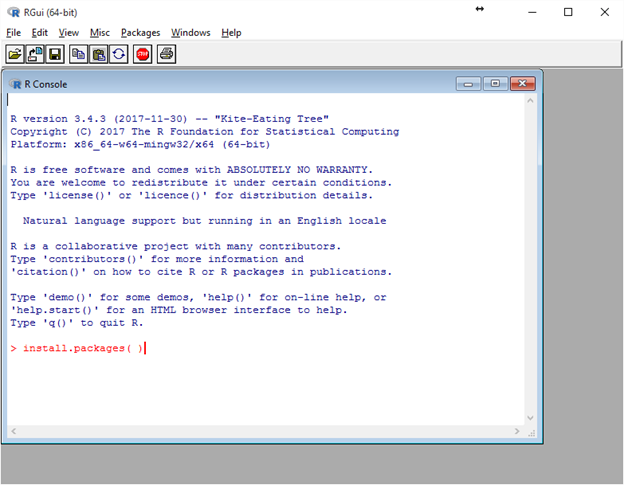
Task: Click the Save workspace floppy icon
Action: pyautogui.click(x=55, y=54)
